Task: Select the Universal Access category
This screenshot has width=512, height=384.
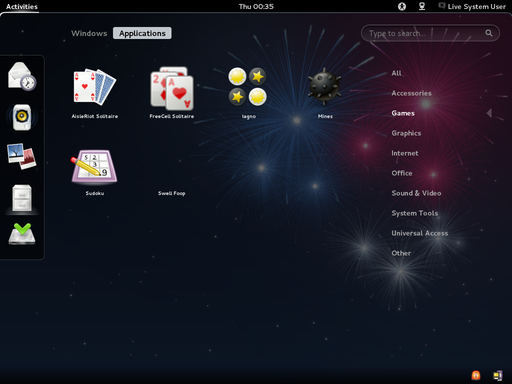Action: pyautogui.click(x=420, y=233)
